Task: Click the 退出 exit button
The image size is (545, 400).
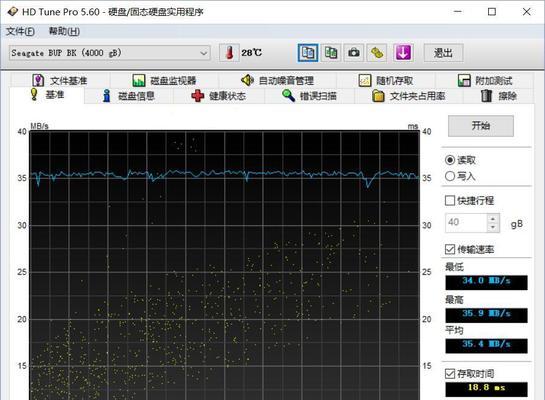Action: coord(443,53)
